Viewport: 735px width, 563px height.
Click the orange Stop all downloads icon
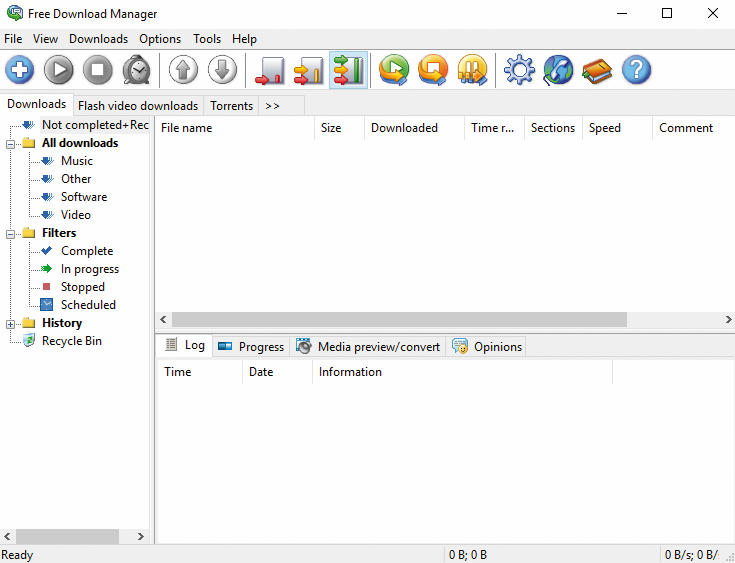pos(433,70)
